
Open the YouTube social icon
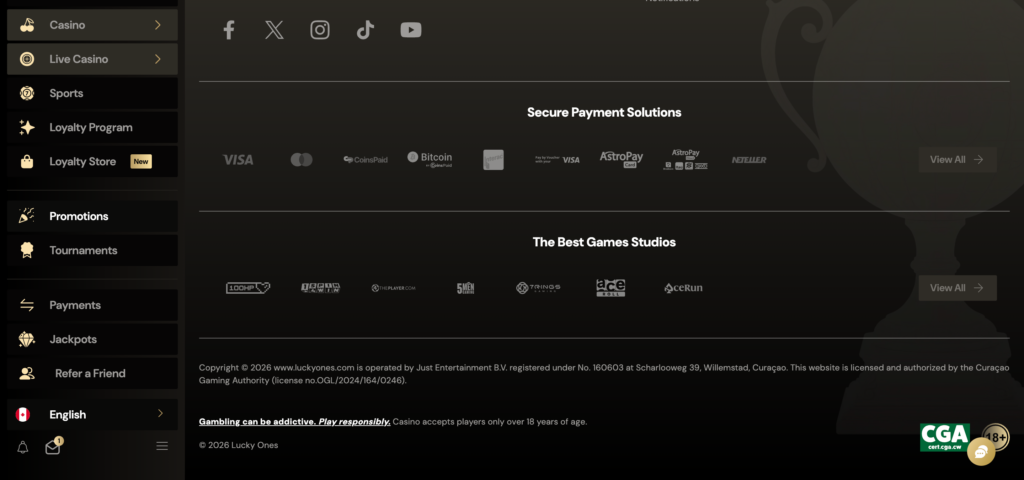point(411,30)
